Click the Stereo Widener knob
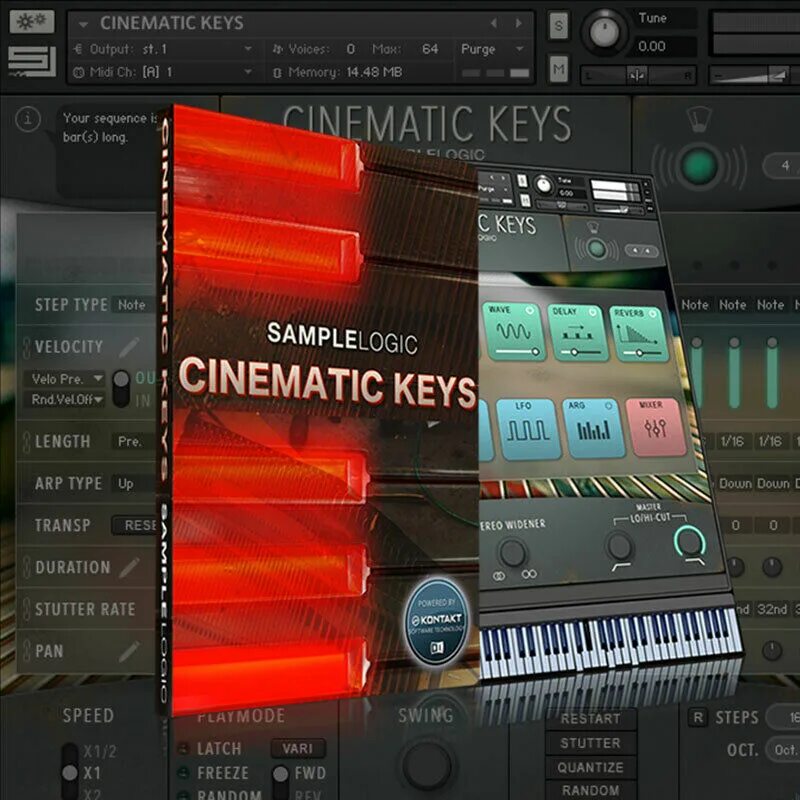Image resolution: width=800 pixels, height=800 pixels. tap(512, 553)
